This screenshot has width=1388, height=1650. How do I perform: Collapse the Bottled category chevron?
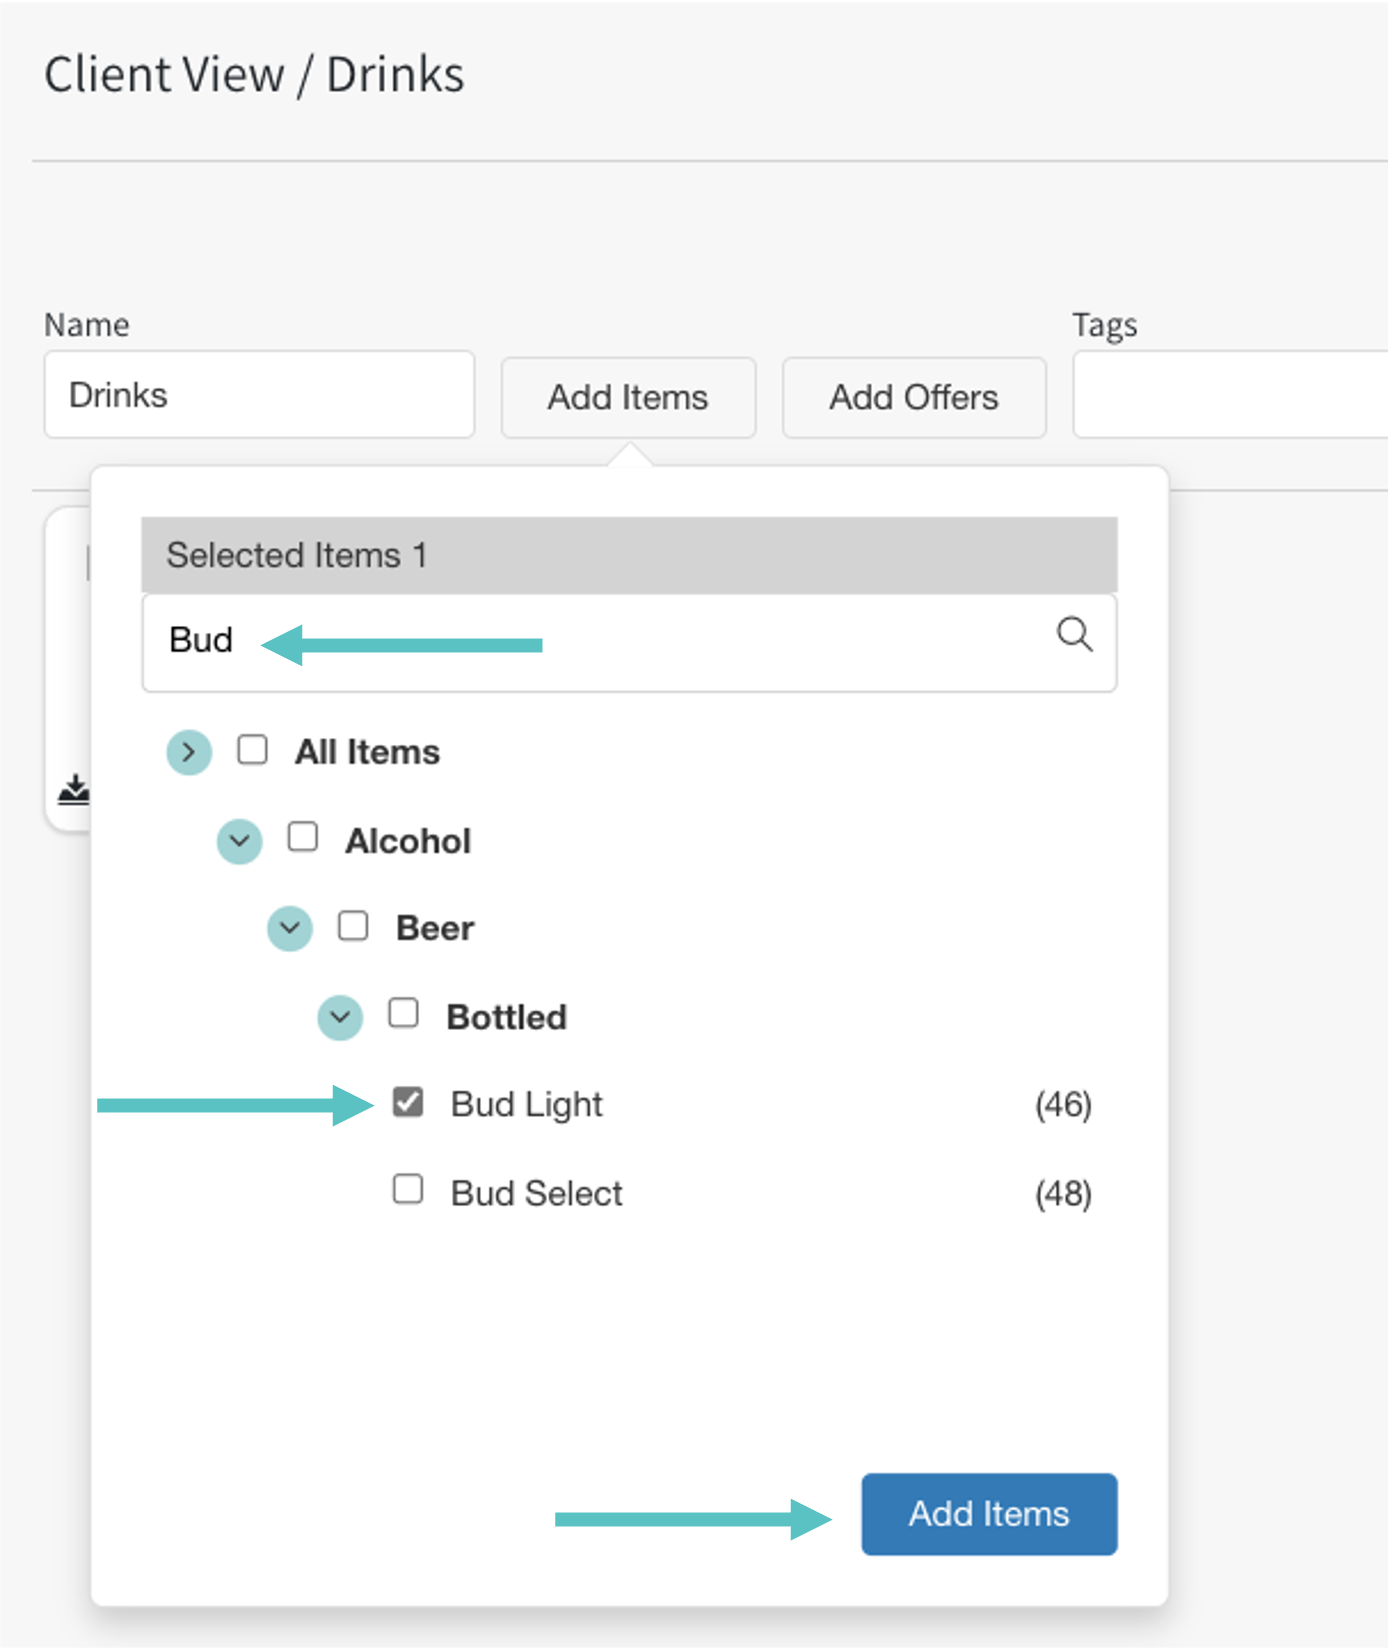click(x=340, y=1017)
